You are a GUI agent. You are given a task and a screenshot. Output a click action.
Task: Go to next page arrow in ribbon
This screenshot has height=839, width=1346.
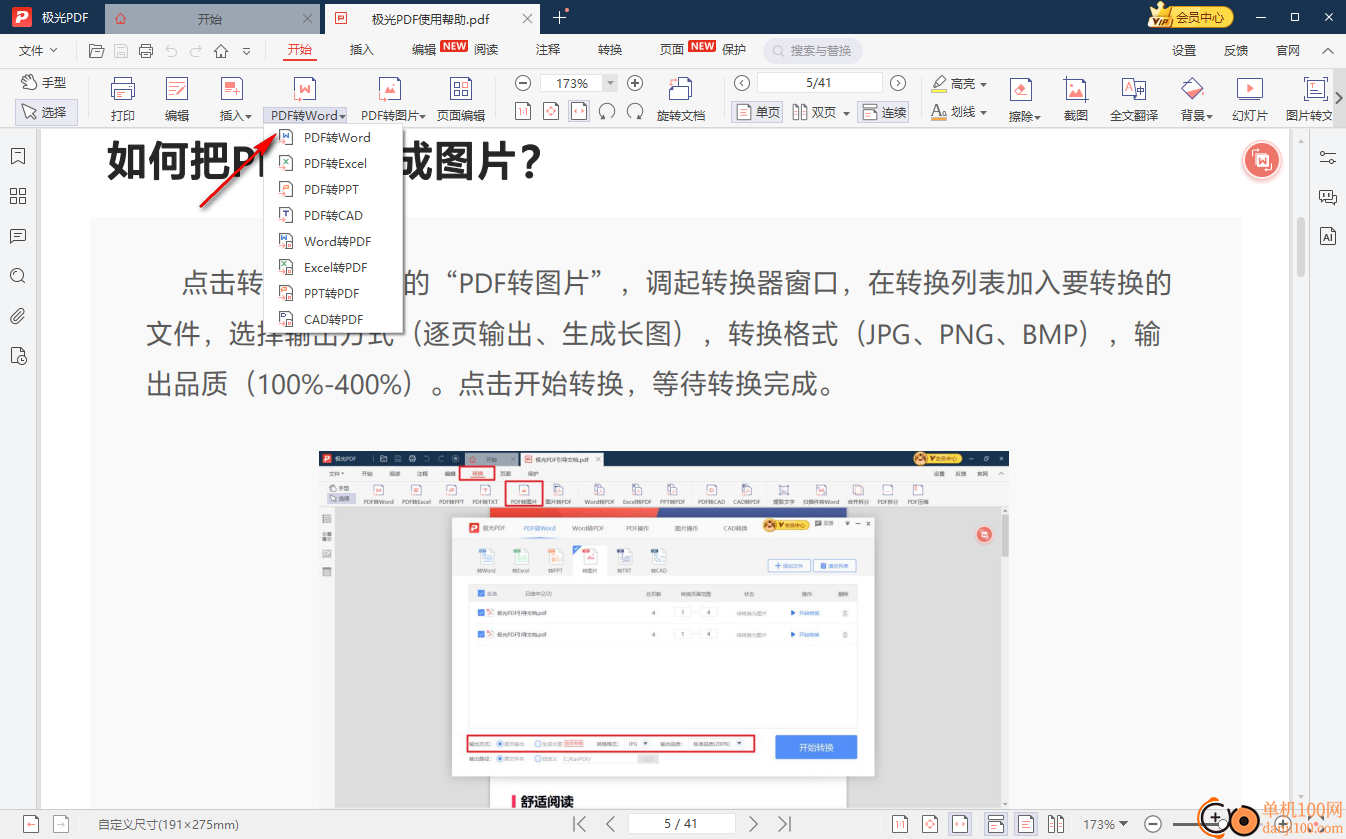tap(898, 83)
